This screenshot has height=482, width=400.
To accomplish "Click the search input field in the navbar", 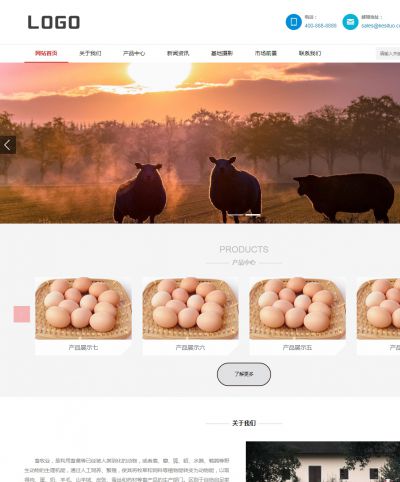I will 388,53.
